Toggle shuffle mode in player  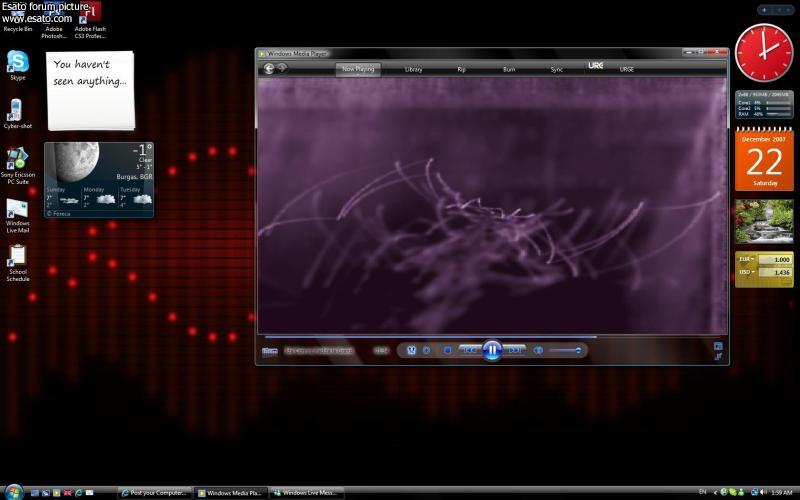point(411,351)
